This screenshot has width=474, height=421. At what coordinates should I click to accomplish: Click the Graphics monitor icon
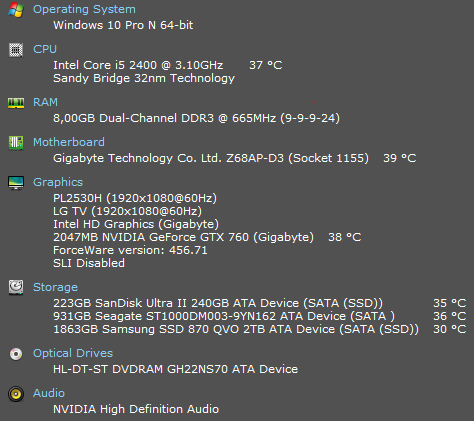[x=16, y=183]
